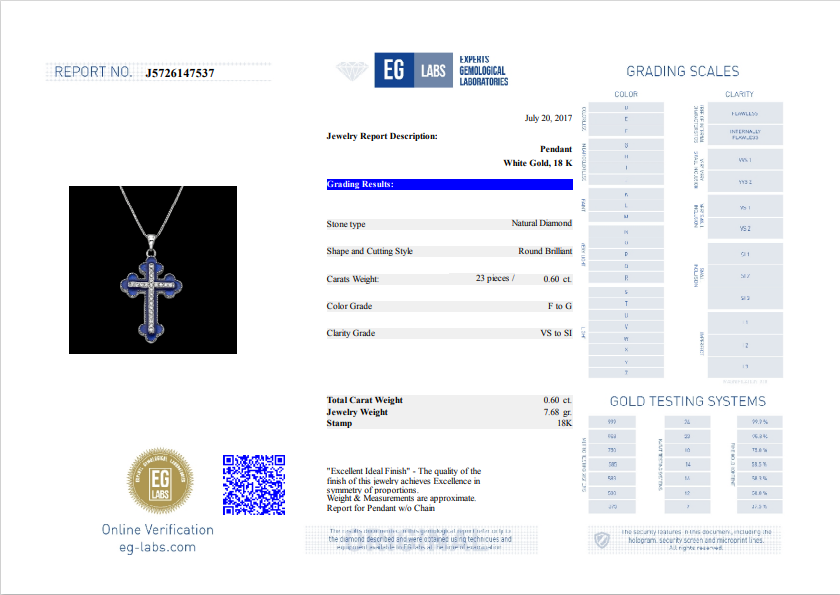The width and height of the screenshot is (840, 595).
Task: Click the REPORT NO. label
Action: click(93, 72)
